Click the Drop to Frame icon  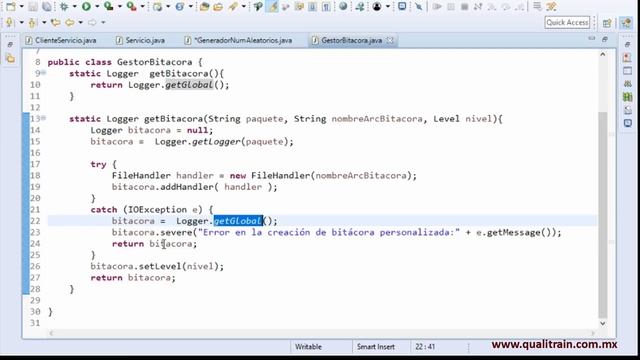[x=538, y=6]
